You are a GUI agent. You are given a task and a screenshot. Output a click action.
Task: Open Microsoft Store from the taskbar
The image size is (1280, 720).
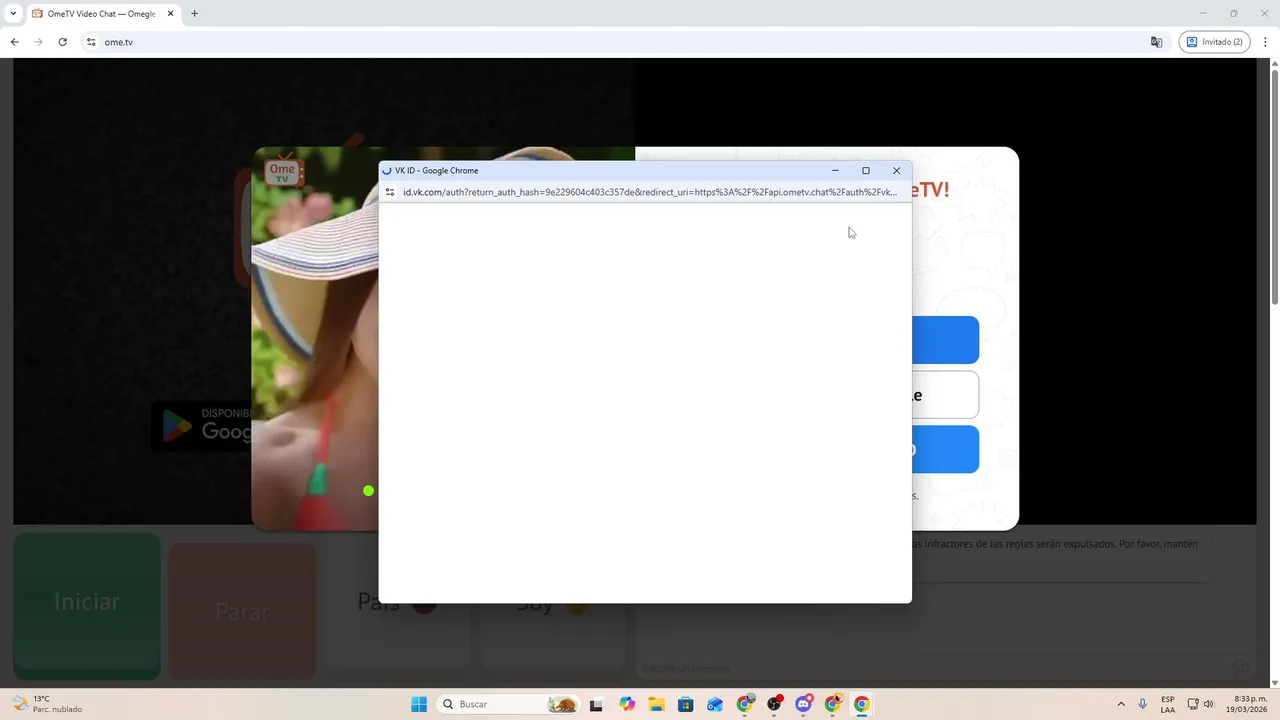(685, 704)
